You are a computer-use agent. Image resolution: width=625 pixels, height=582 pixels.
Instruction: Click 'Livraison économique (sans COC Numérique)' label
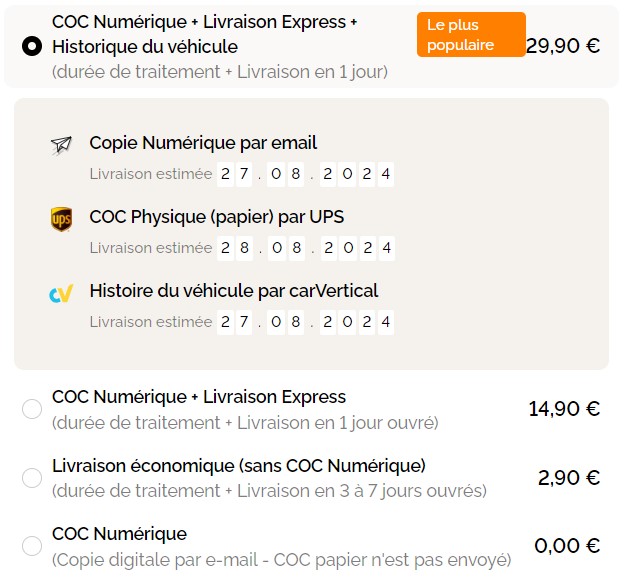(239, 466)
